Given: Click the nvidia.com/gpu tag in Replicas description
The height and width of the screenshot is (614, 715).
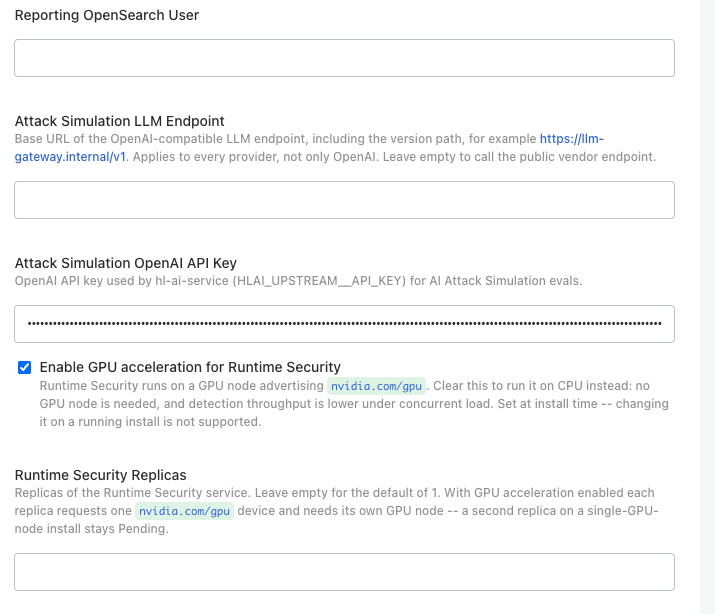Looking at the screenshot, I should pos(184,511).
